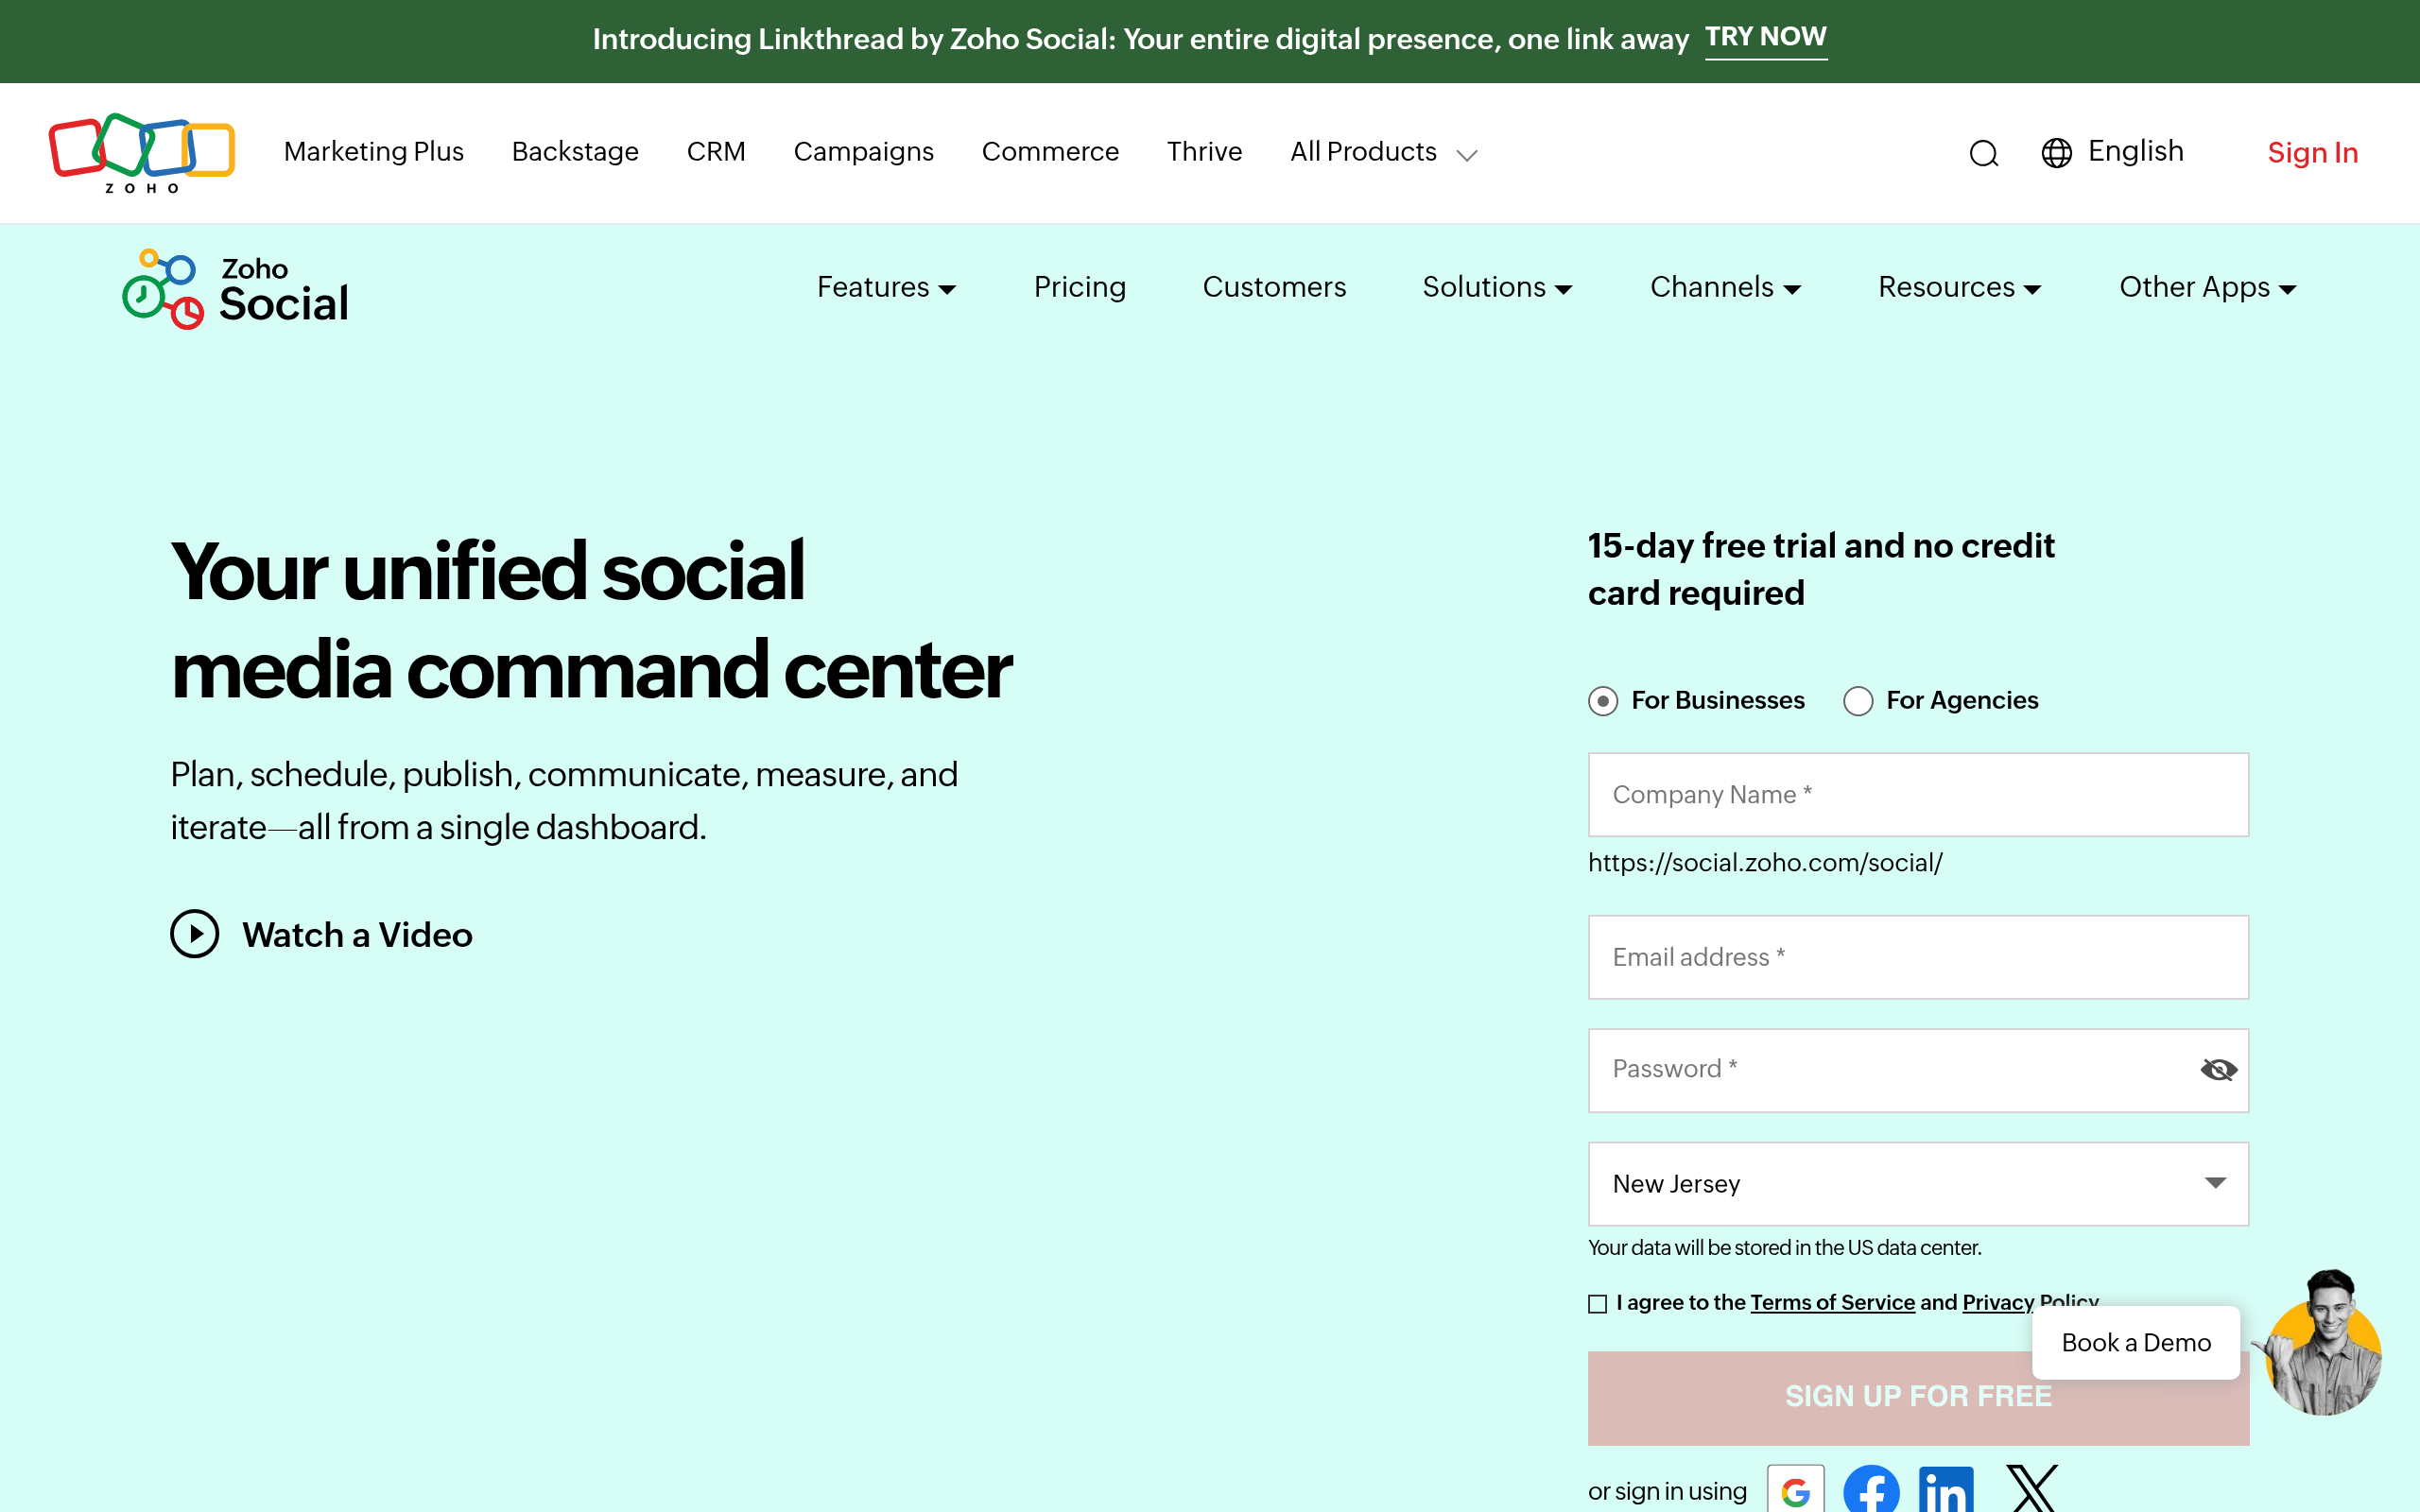
Task: Click the Watch a Video play icon
Action: 195,934
